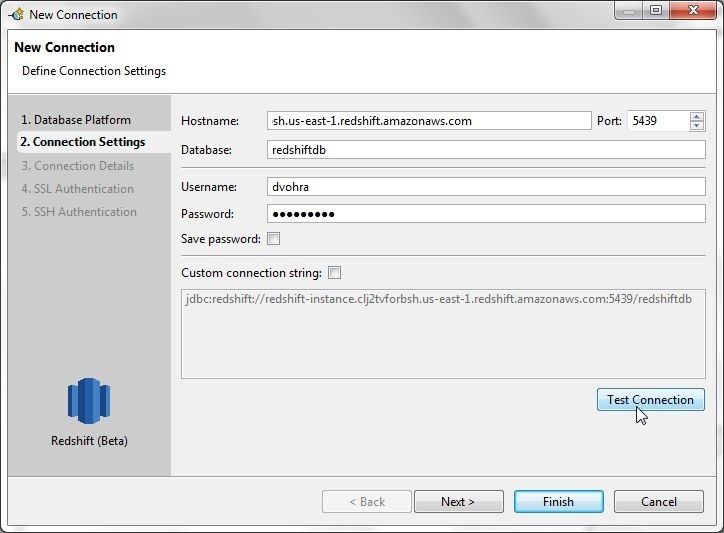Click the Username field containing dvohra
The image size is (724, 533).
tap(486, 187)
